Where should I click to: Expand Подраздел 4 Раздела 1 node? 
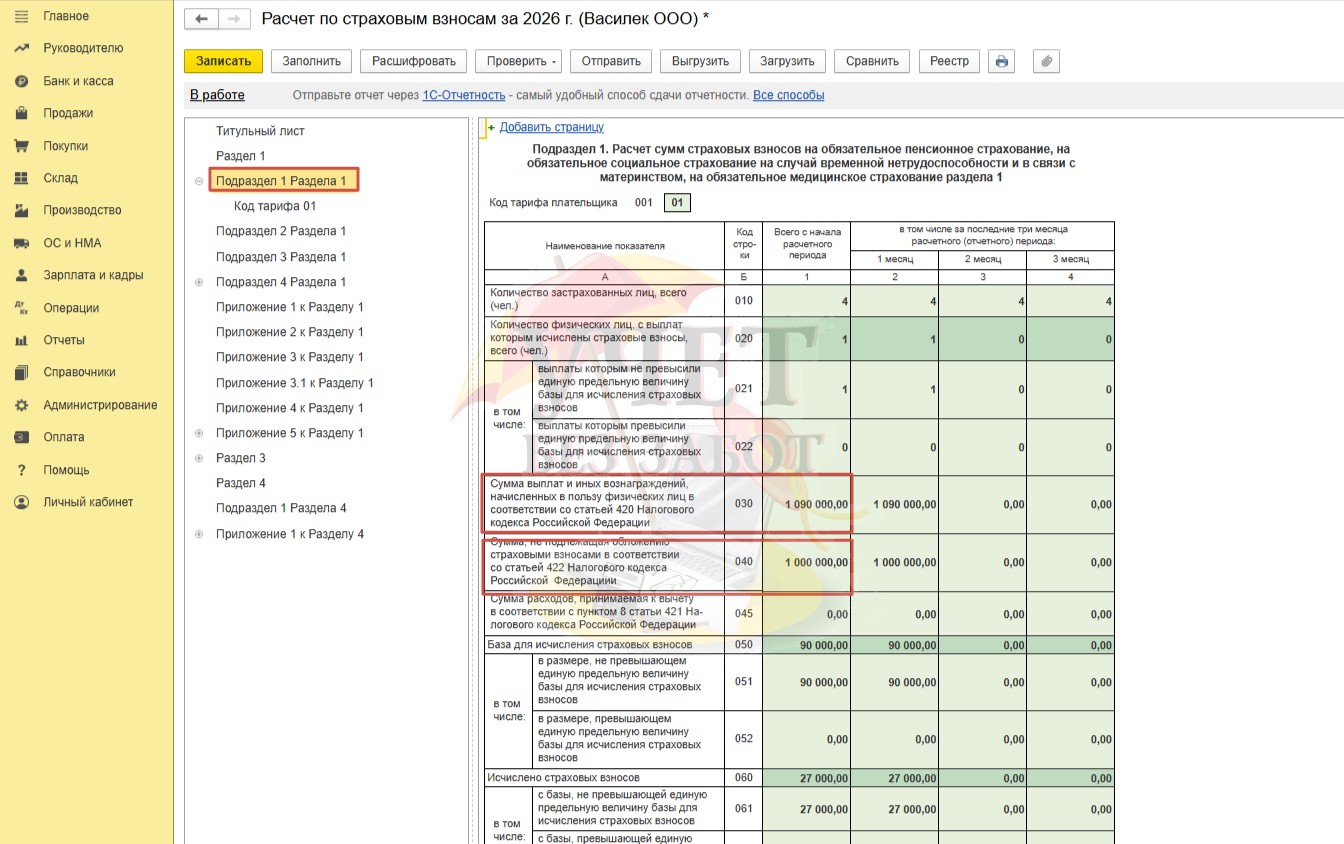coord(198,282)
